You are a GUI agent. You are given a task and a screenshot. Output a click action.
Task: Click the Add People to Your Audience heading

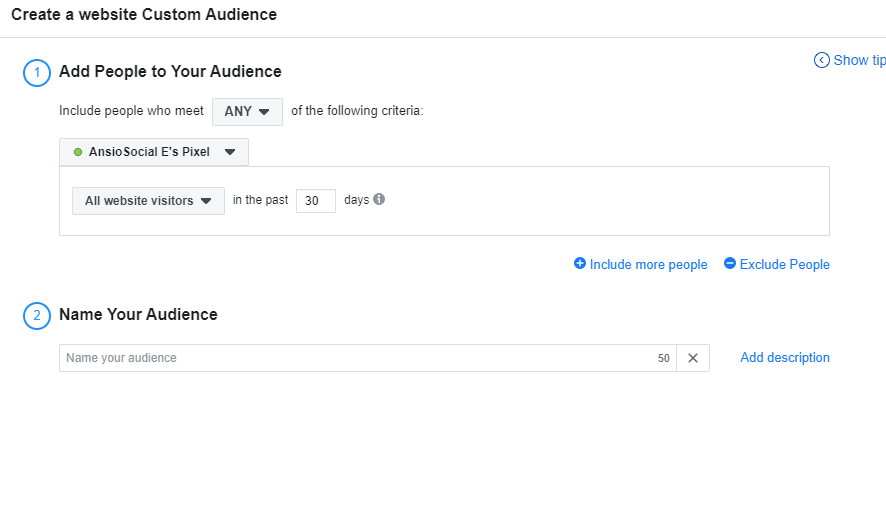[x=170, y=71]
